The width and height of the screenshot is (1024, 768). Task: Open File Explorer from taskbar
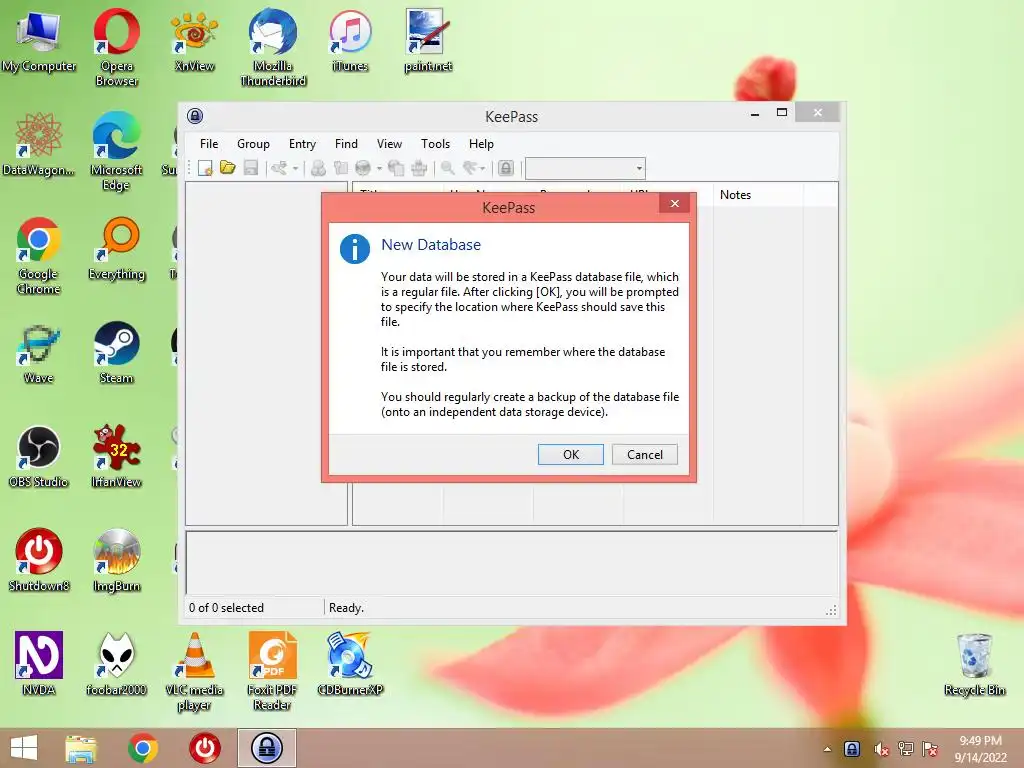coord(81,748)
